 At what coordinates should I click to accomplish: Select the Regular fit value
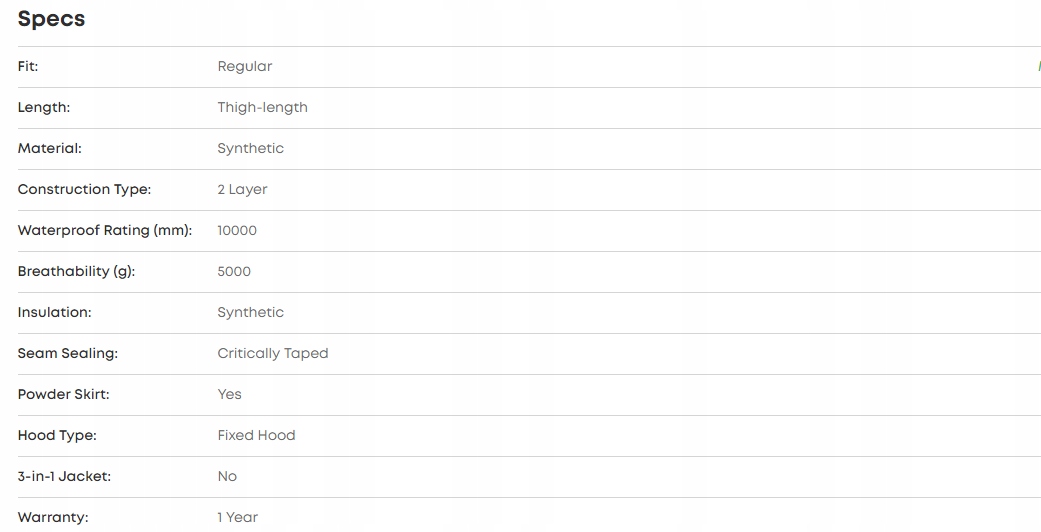point(244,66)
